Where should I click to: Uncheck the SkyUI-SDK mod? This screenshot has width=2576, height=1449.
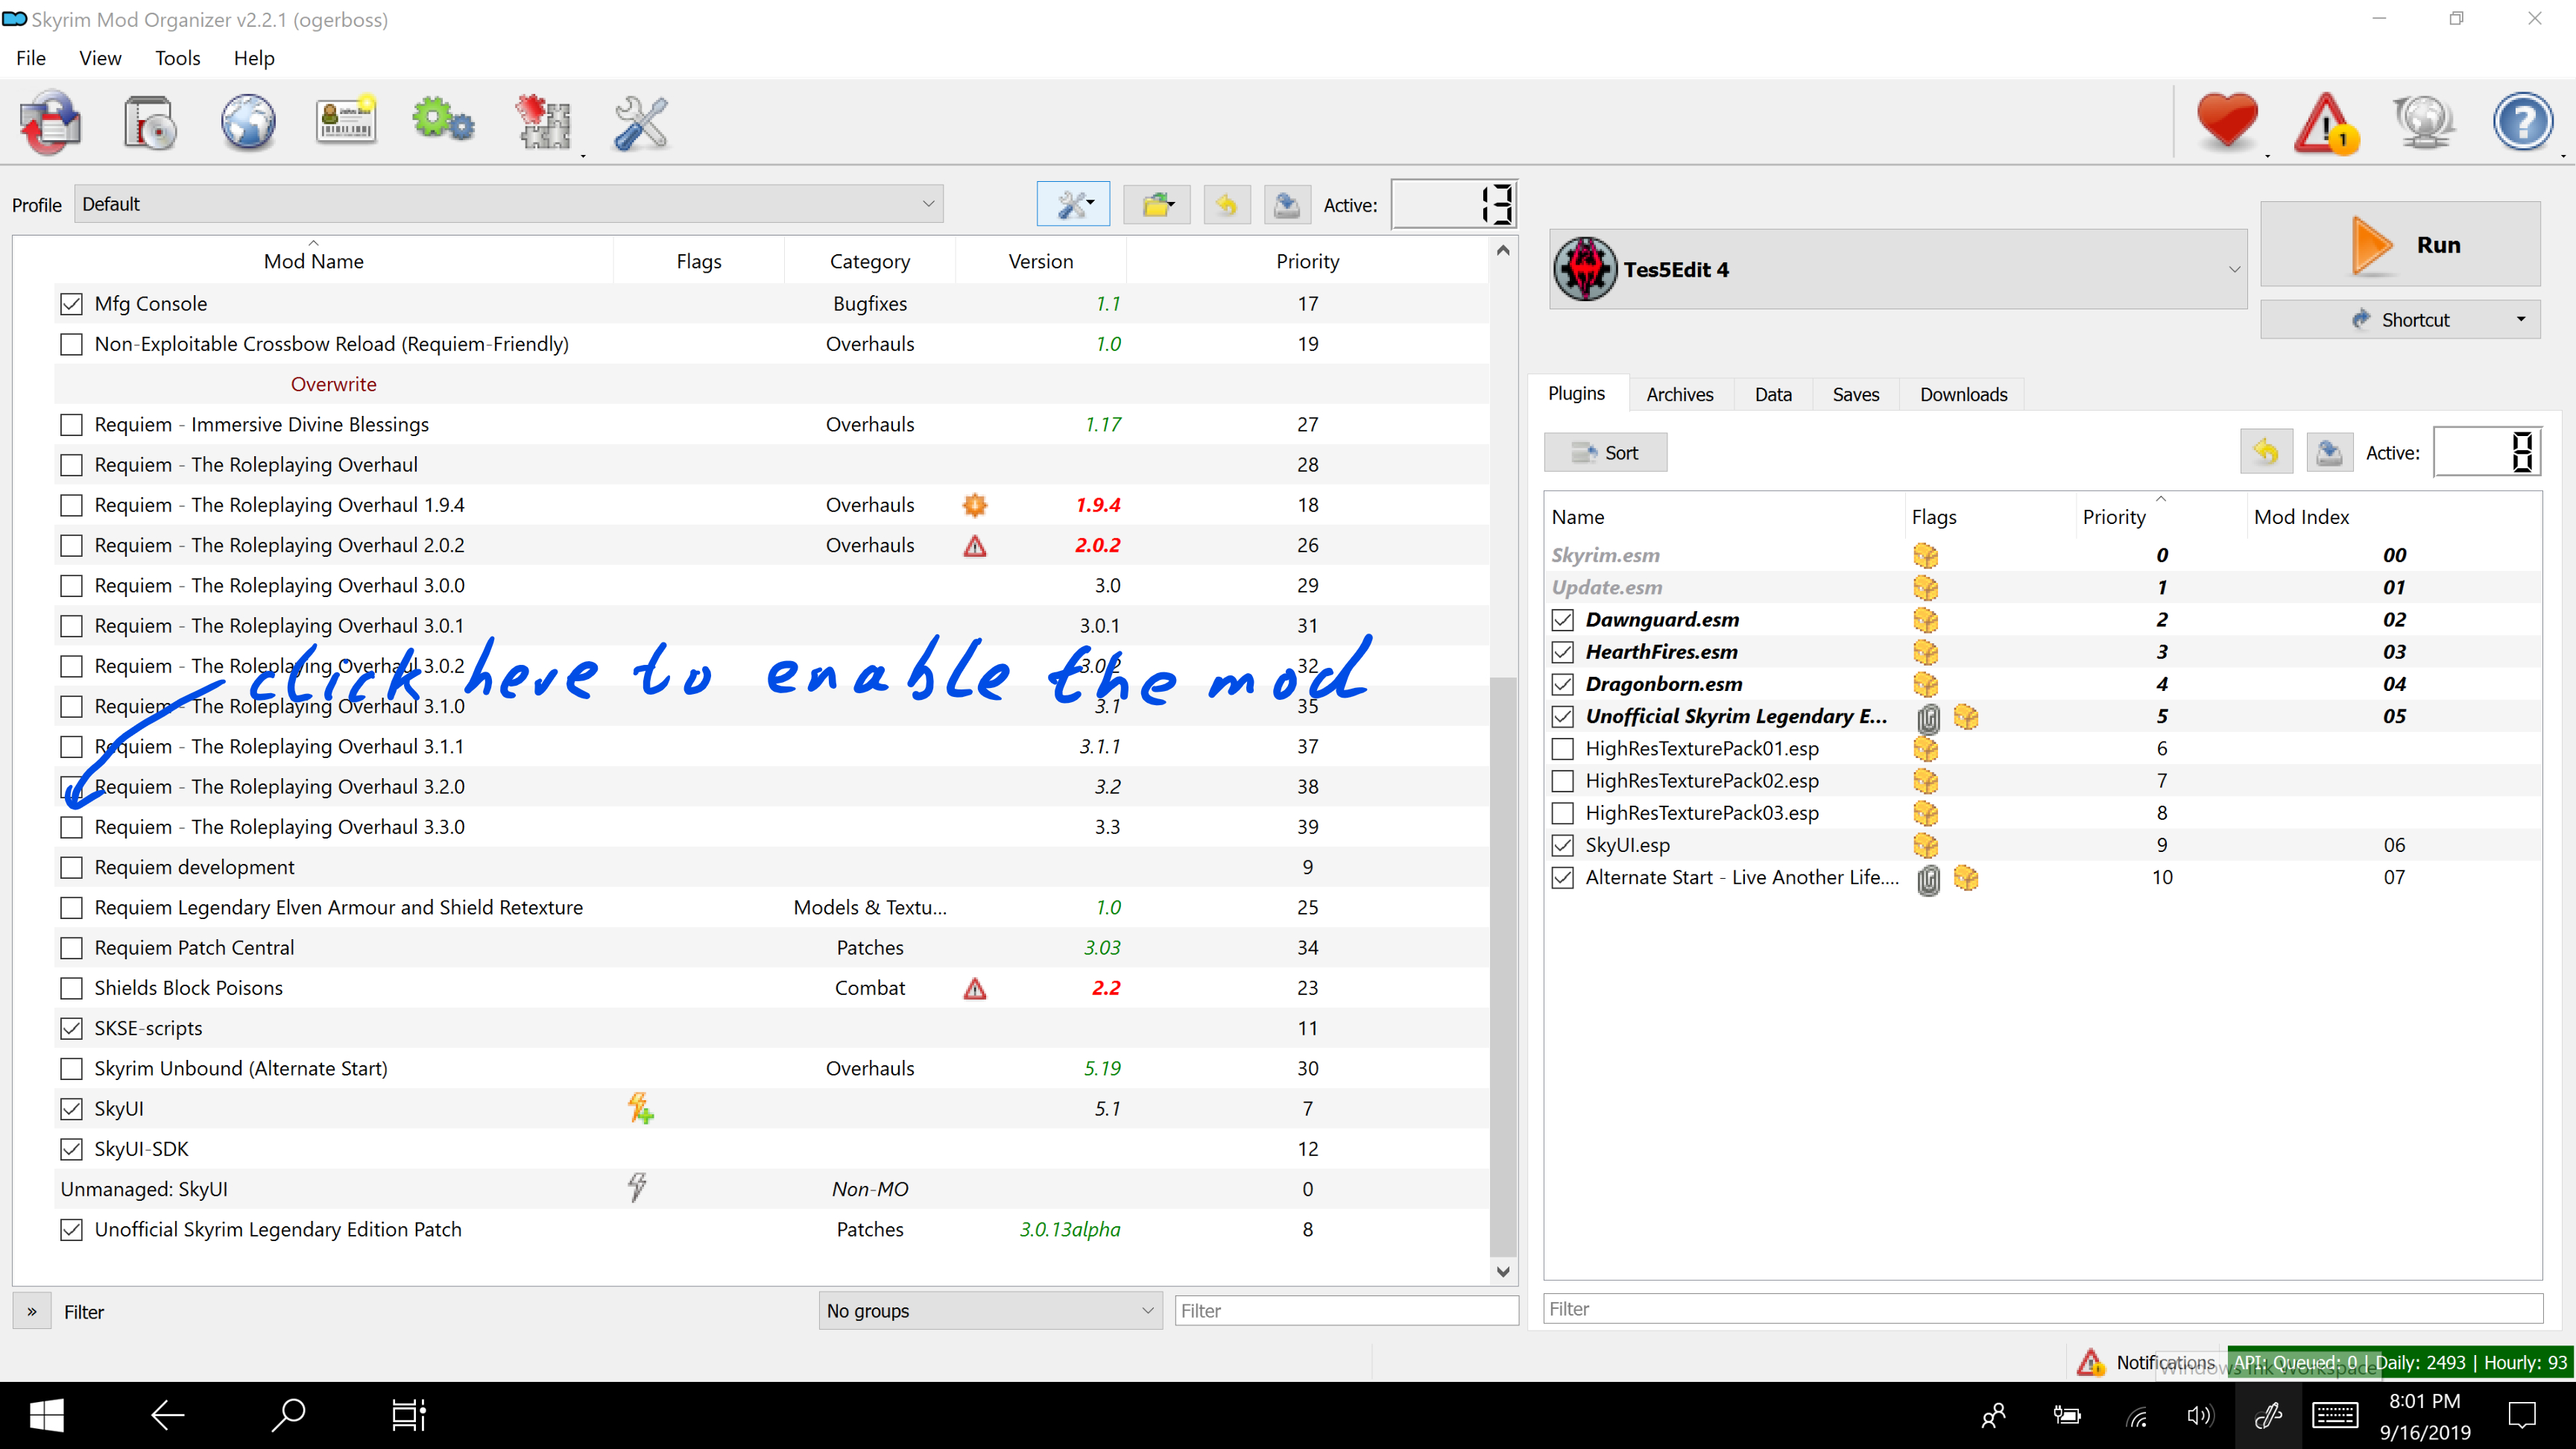71,1149
